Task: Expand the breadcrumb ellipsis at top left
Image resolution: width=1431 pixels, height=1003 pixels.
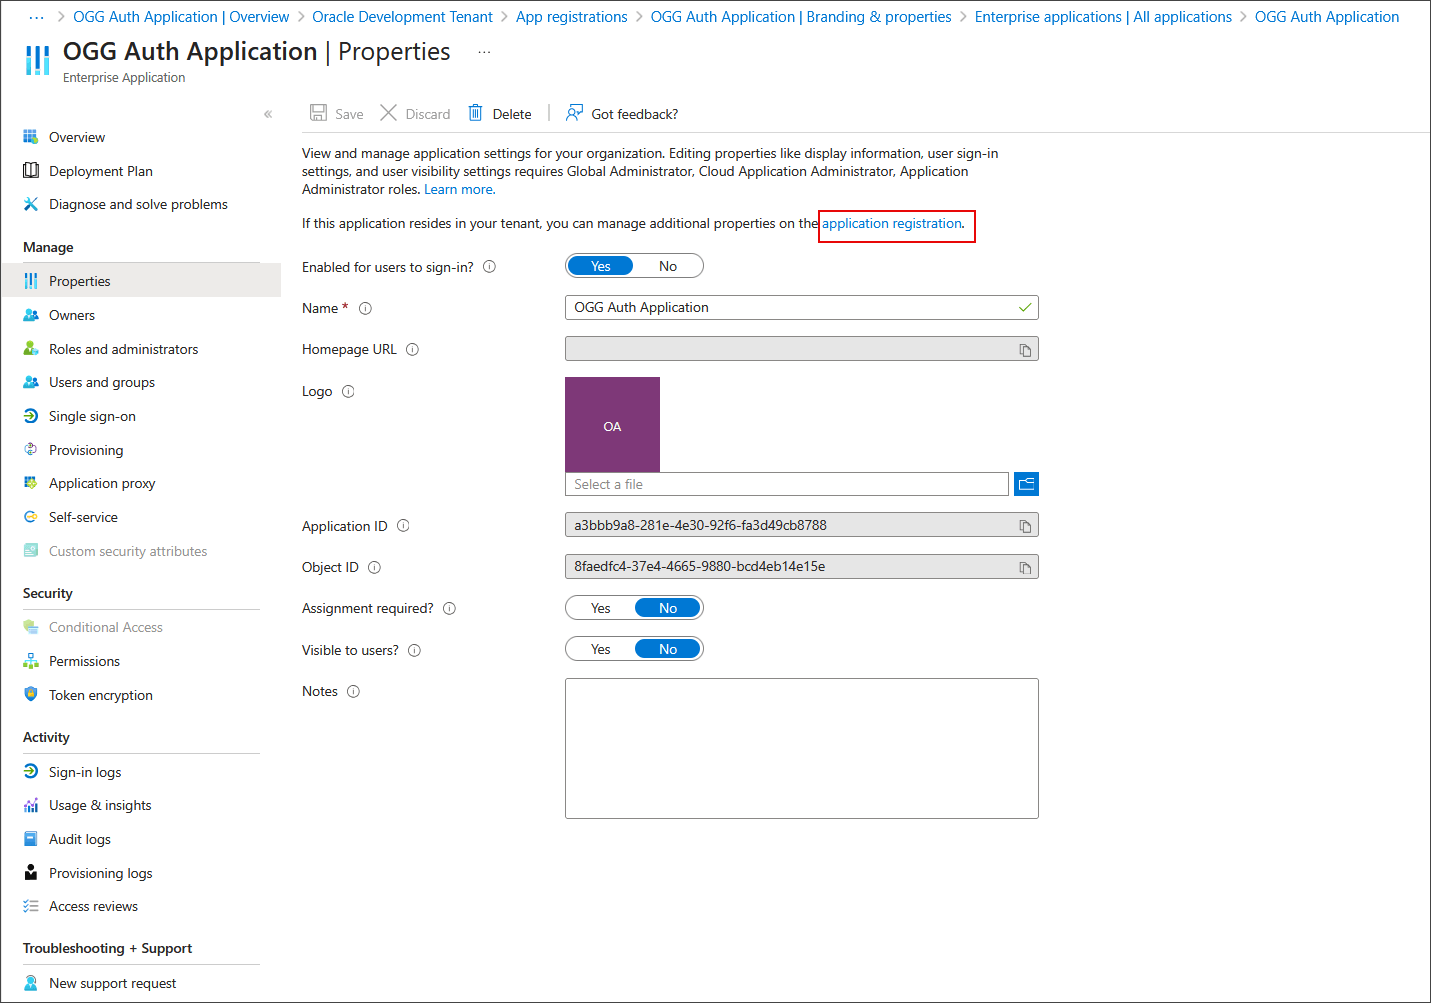Action: (37, 17)
